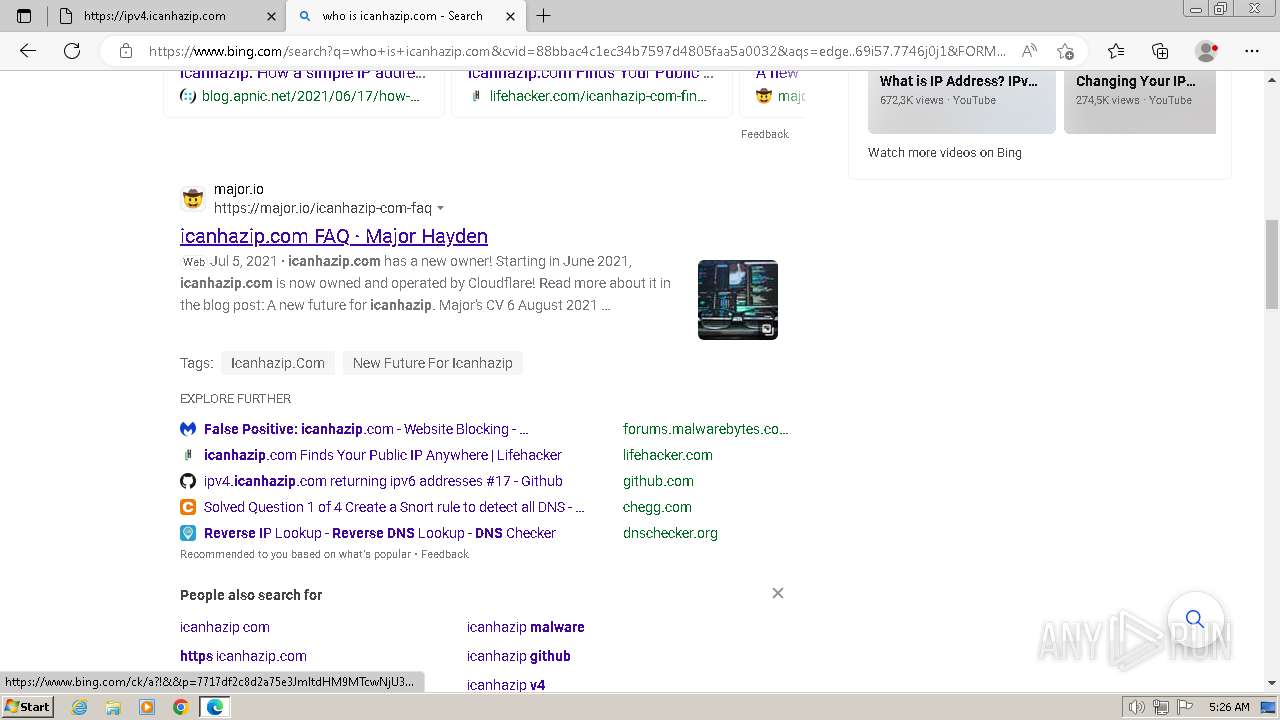Open False Positive icanhazip Website Blocking link
The width and height of the screenshot is (1280, 720).
click(x=366, y=429)
